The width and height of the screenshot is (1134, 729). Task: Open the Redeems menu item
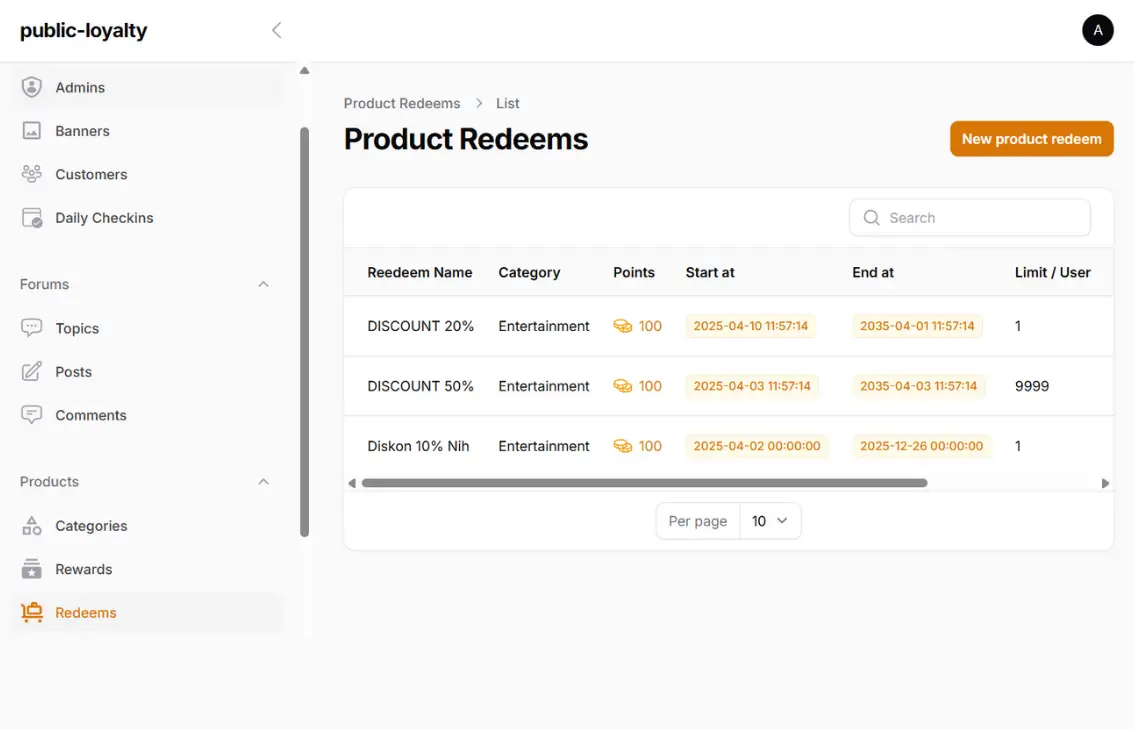tap(86, 613)
